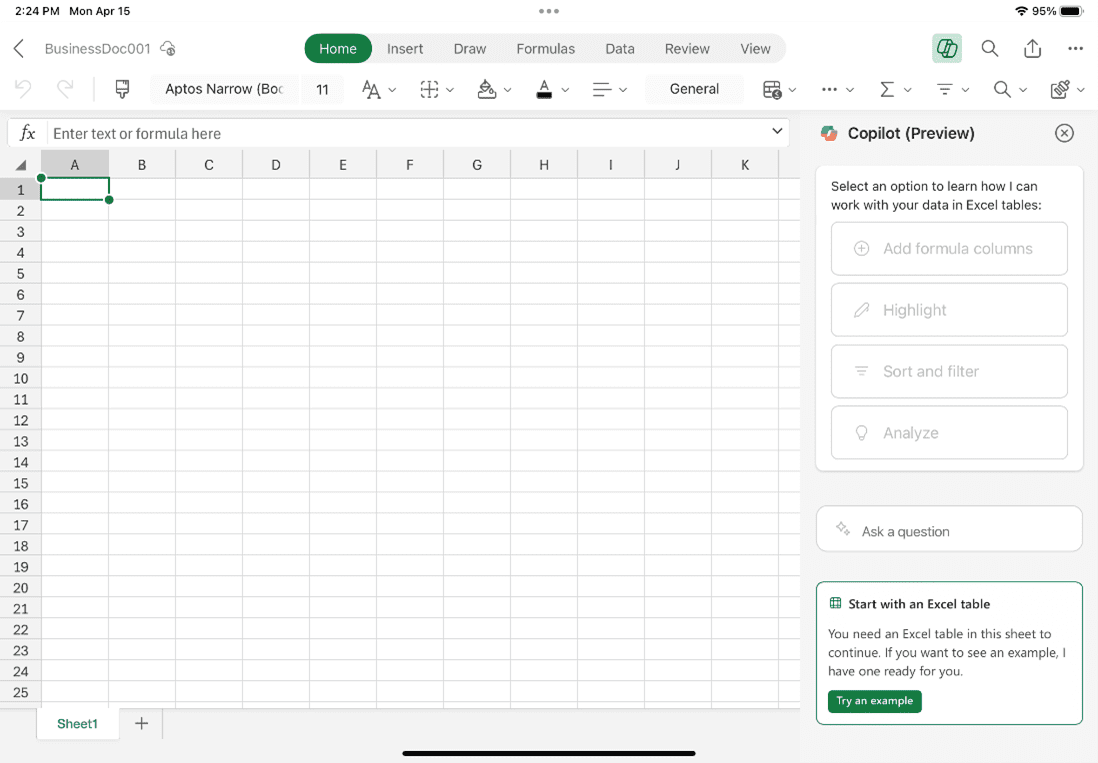This screenshot has width=1098, height=763.
Task: Open the Borders dropdown
Action: pos(430,89)
